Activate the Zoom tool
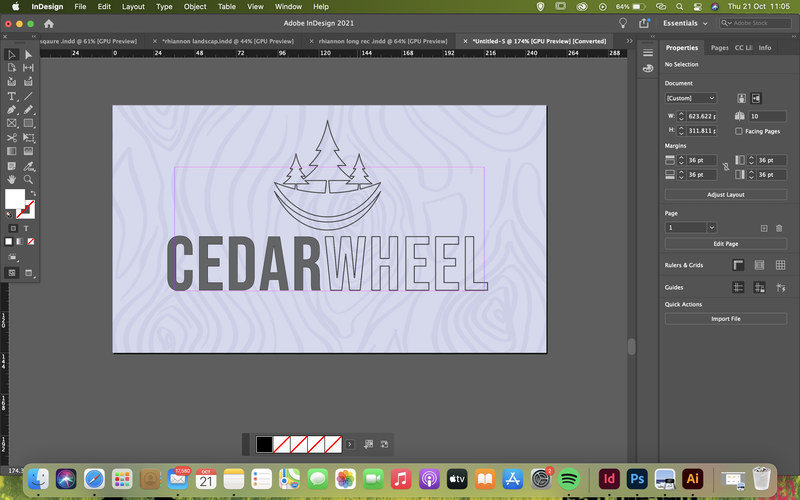 (29, 180)
